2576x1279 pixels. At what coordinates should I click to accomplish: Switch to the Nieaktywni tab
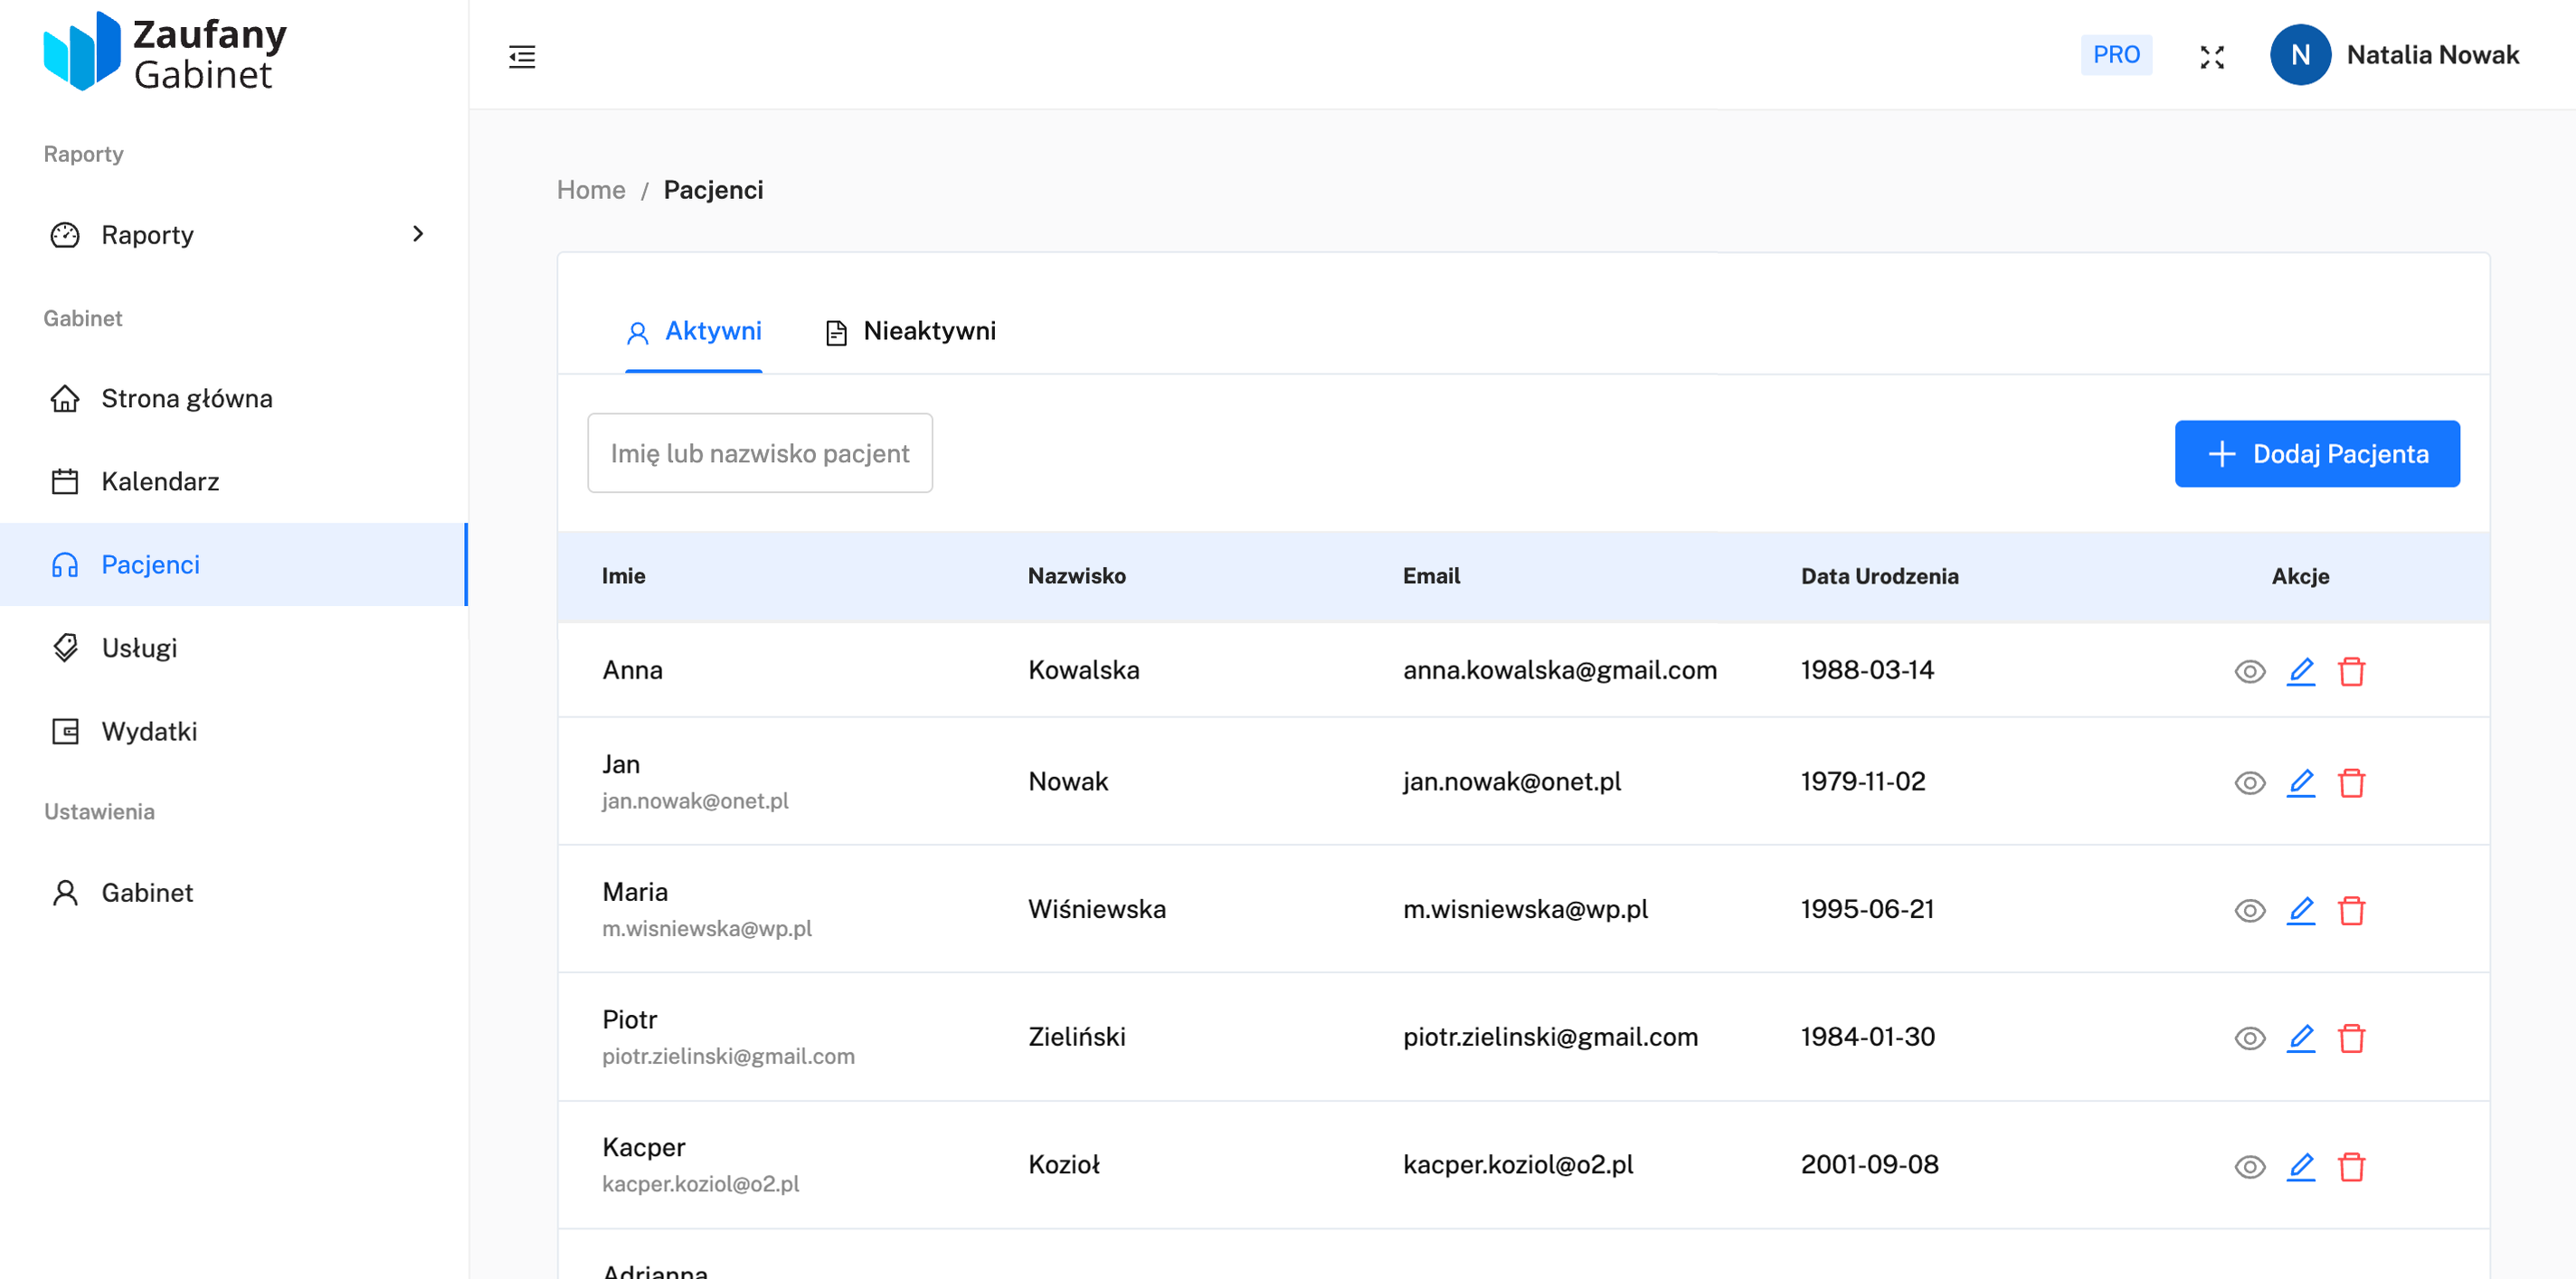[x=910, y=332]
